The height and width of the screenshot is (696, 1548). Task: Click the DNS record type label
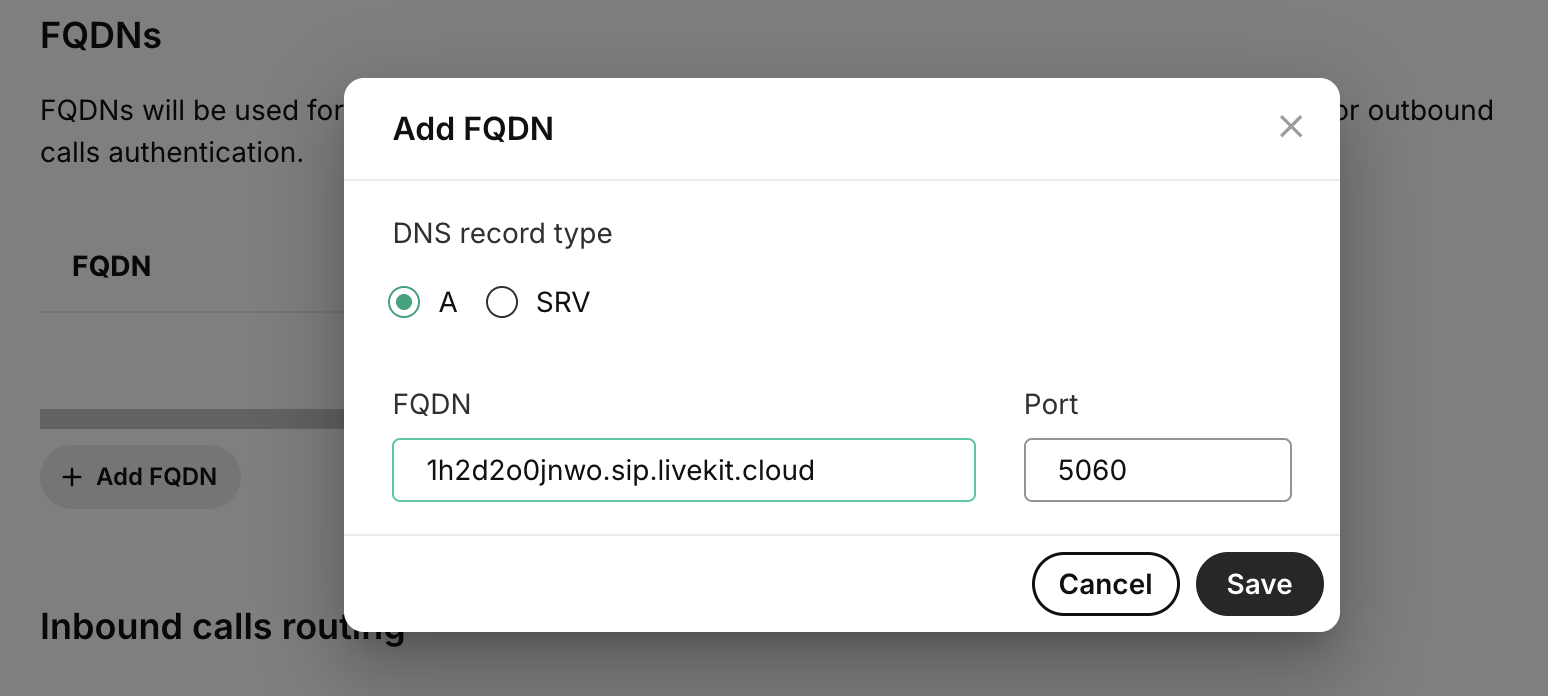pos(502,233)
